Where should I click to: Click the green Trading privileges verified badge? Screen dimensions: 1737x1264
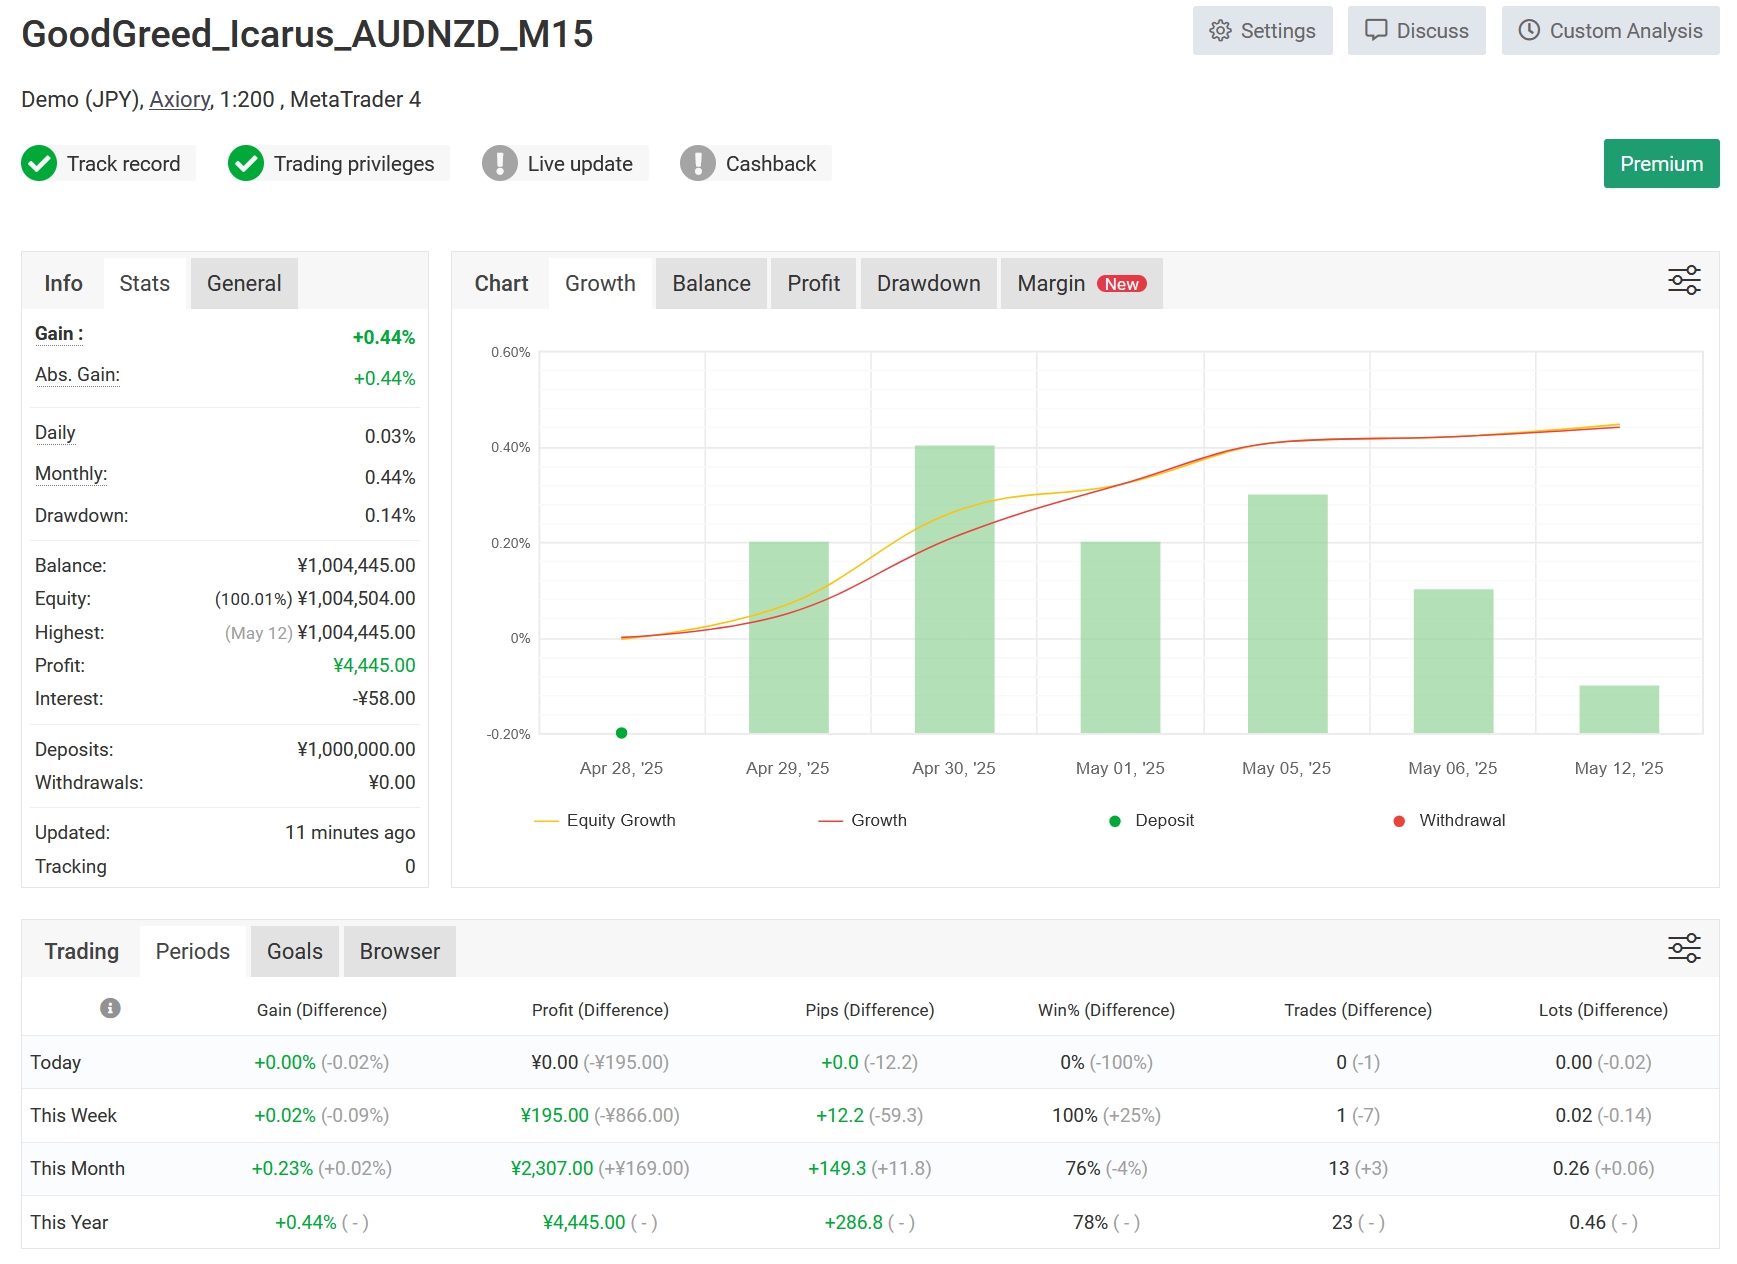tap(338, 164)
